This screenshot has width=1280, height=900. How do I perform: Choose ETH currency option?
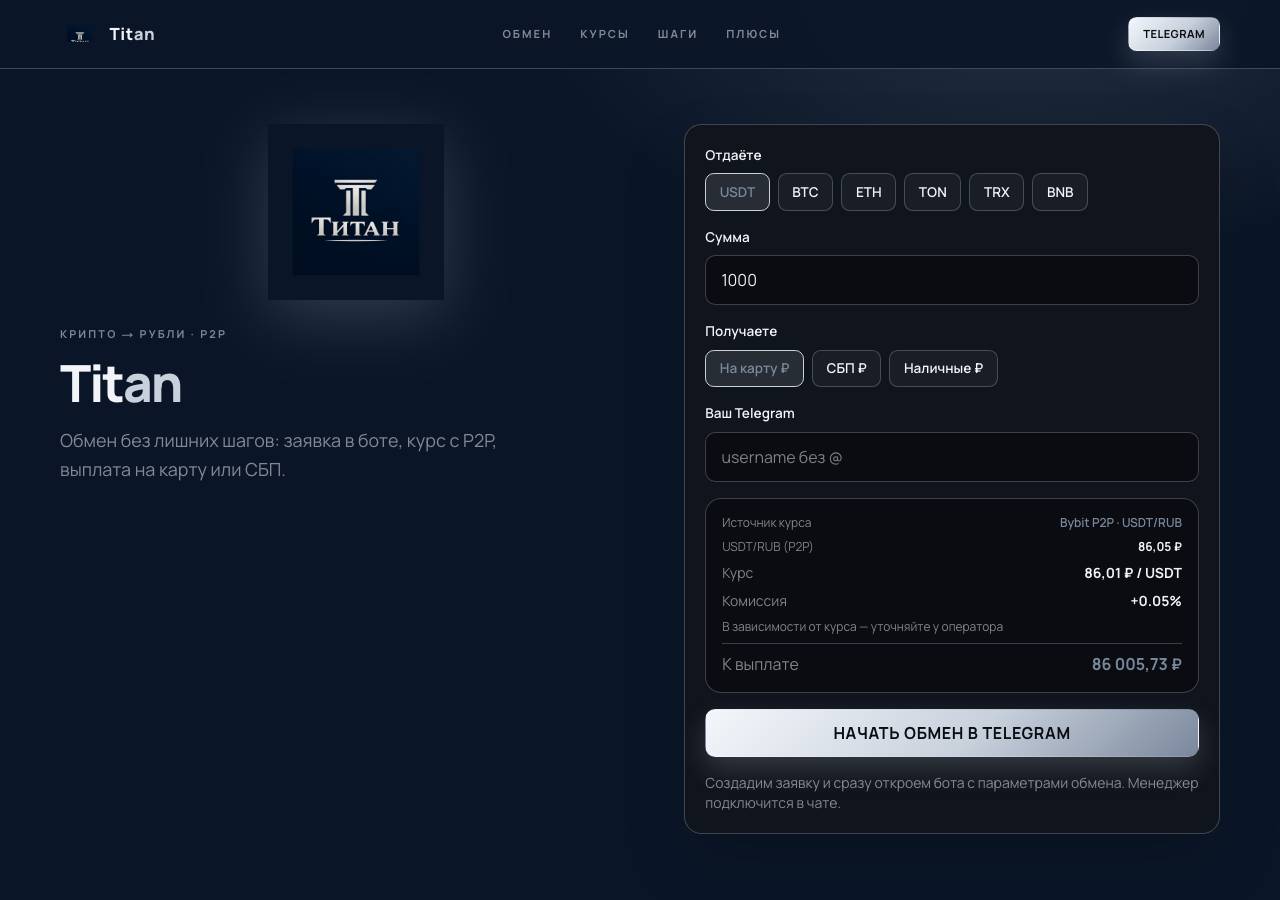click(x=869, y=192)
